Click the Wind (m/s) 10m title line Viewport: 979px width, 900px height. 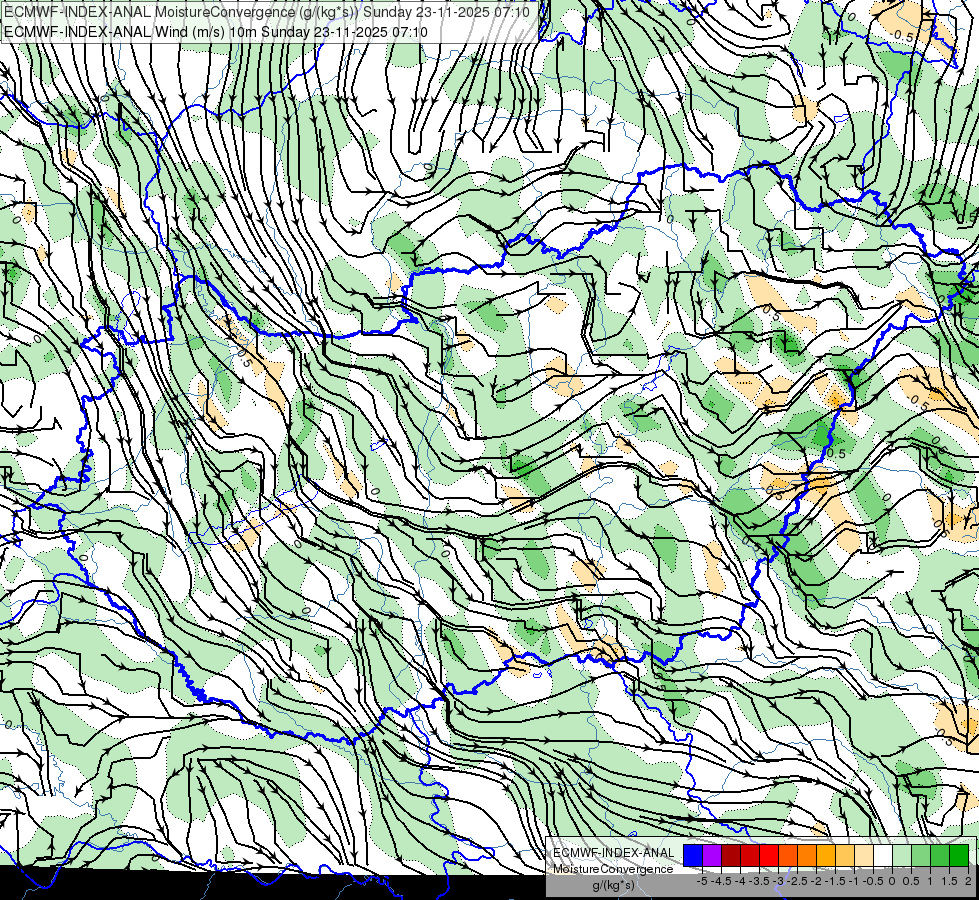216,32
